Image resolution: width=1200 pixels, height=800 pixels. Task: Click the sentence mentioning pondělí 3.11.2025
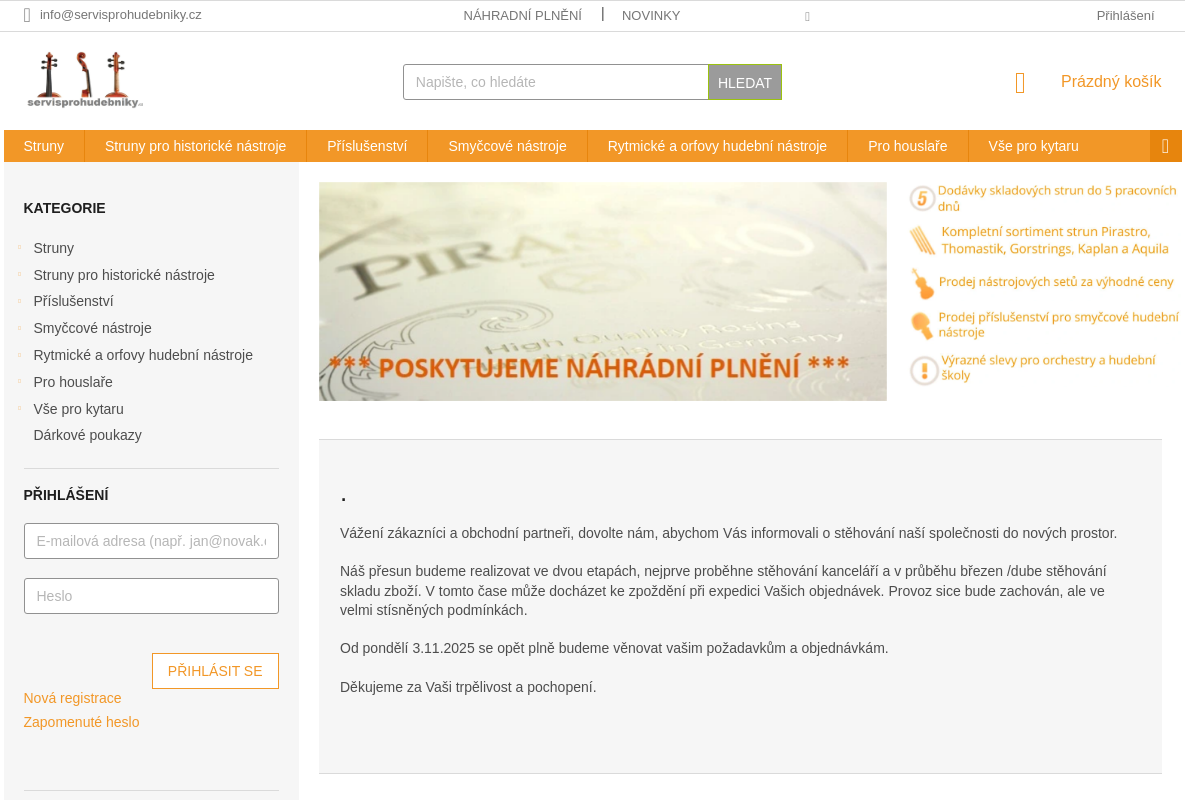pos(614,648)
